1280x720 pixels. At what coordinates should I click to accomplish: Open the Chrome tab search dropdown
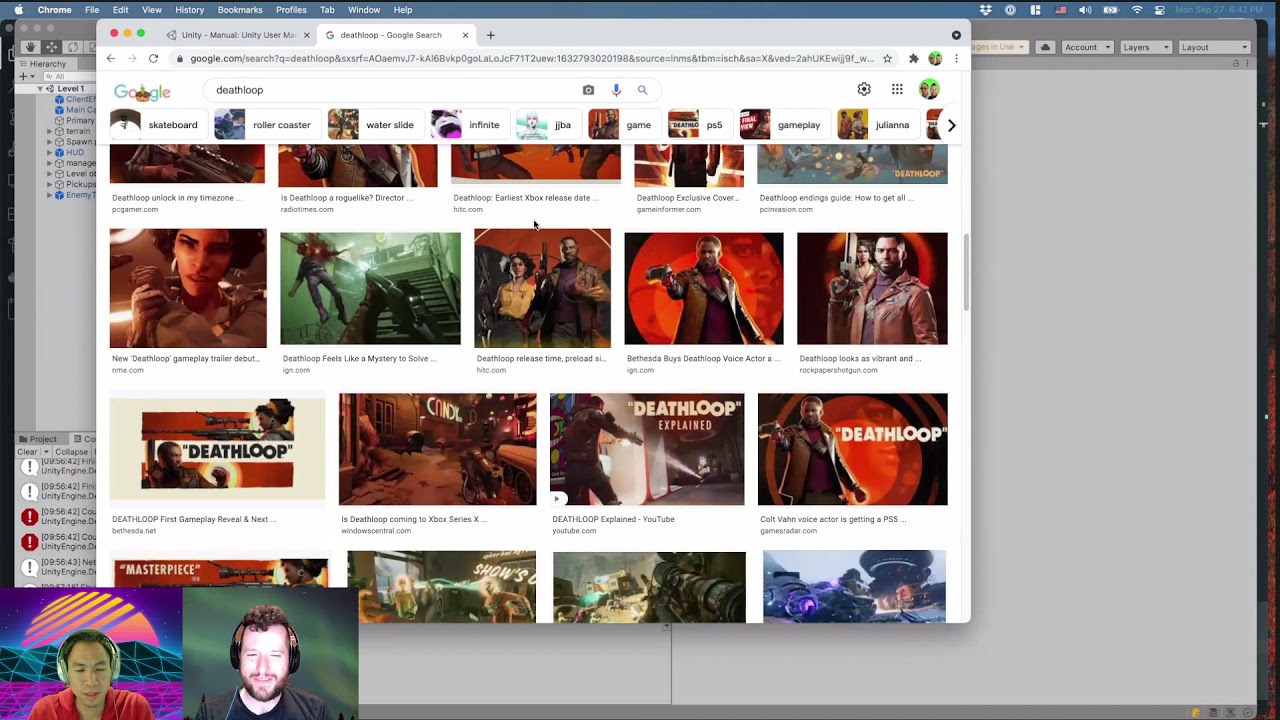956,35
